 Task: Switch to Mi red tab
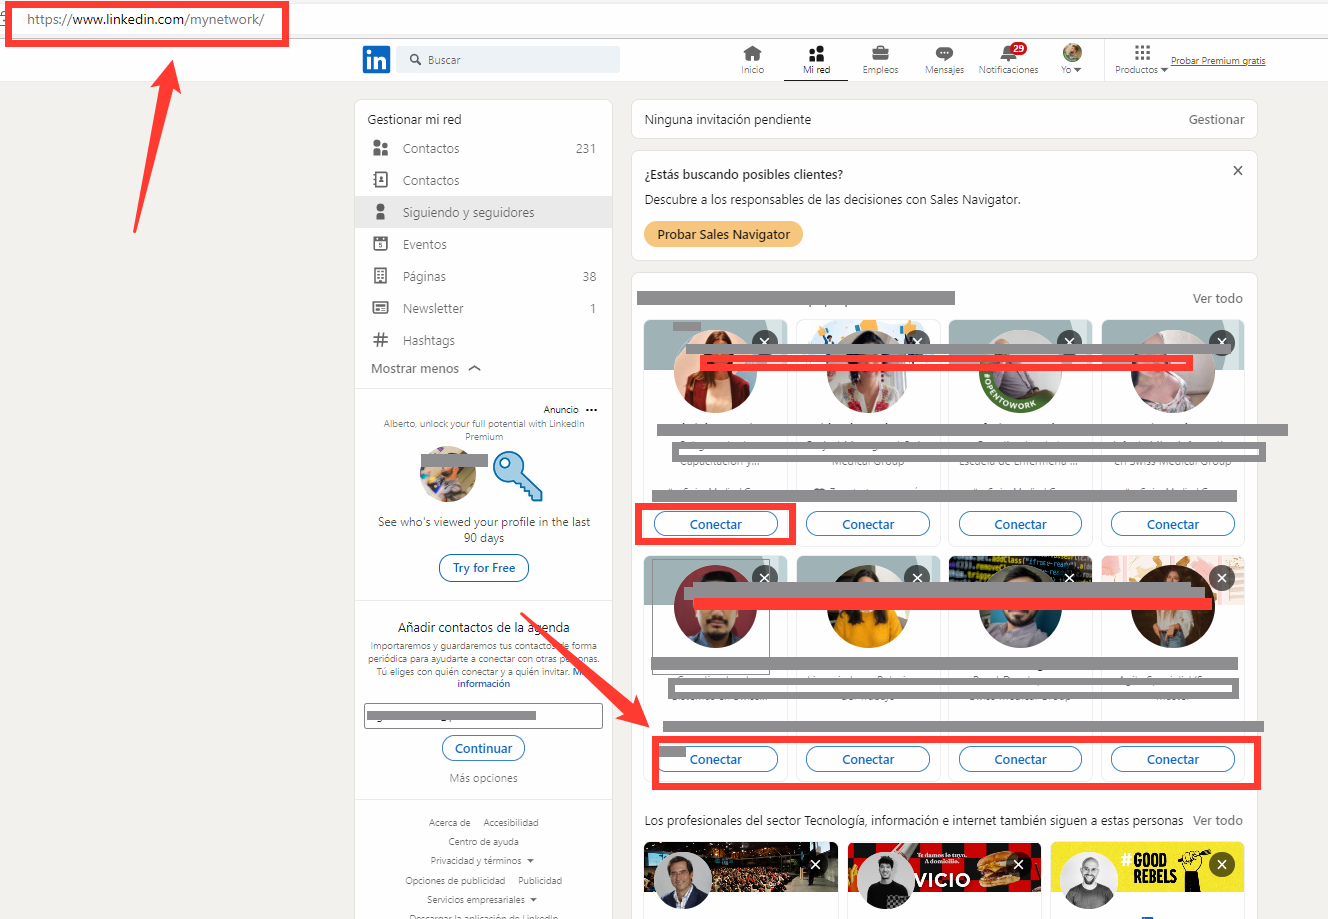pos(816,60)
